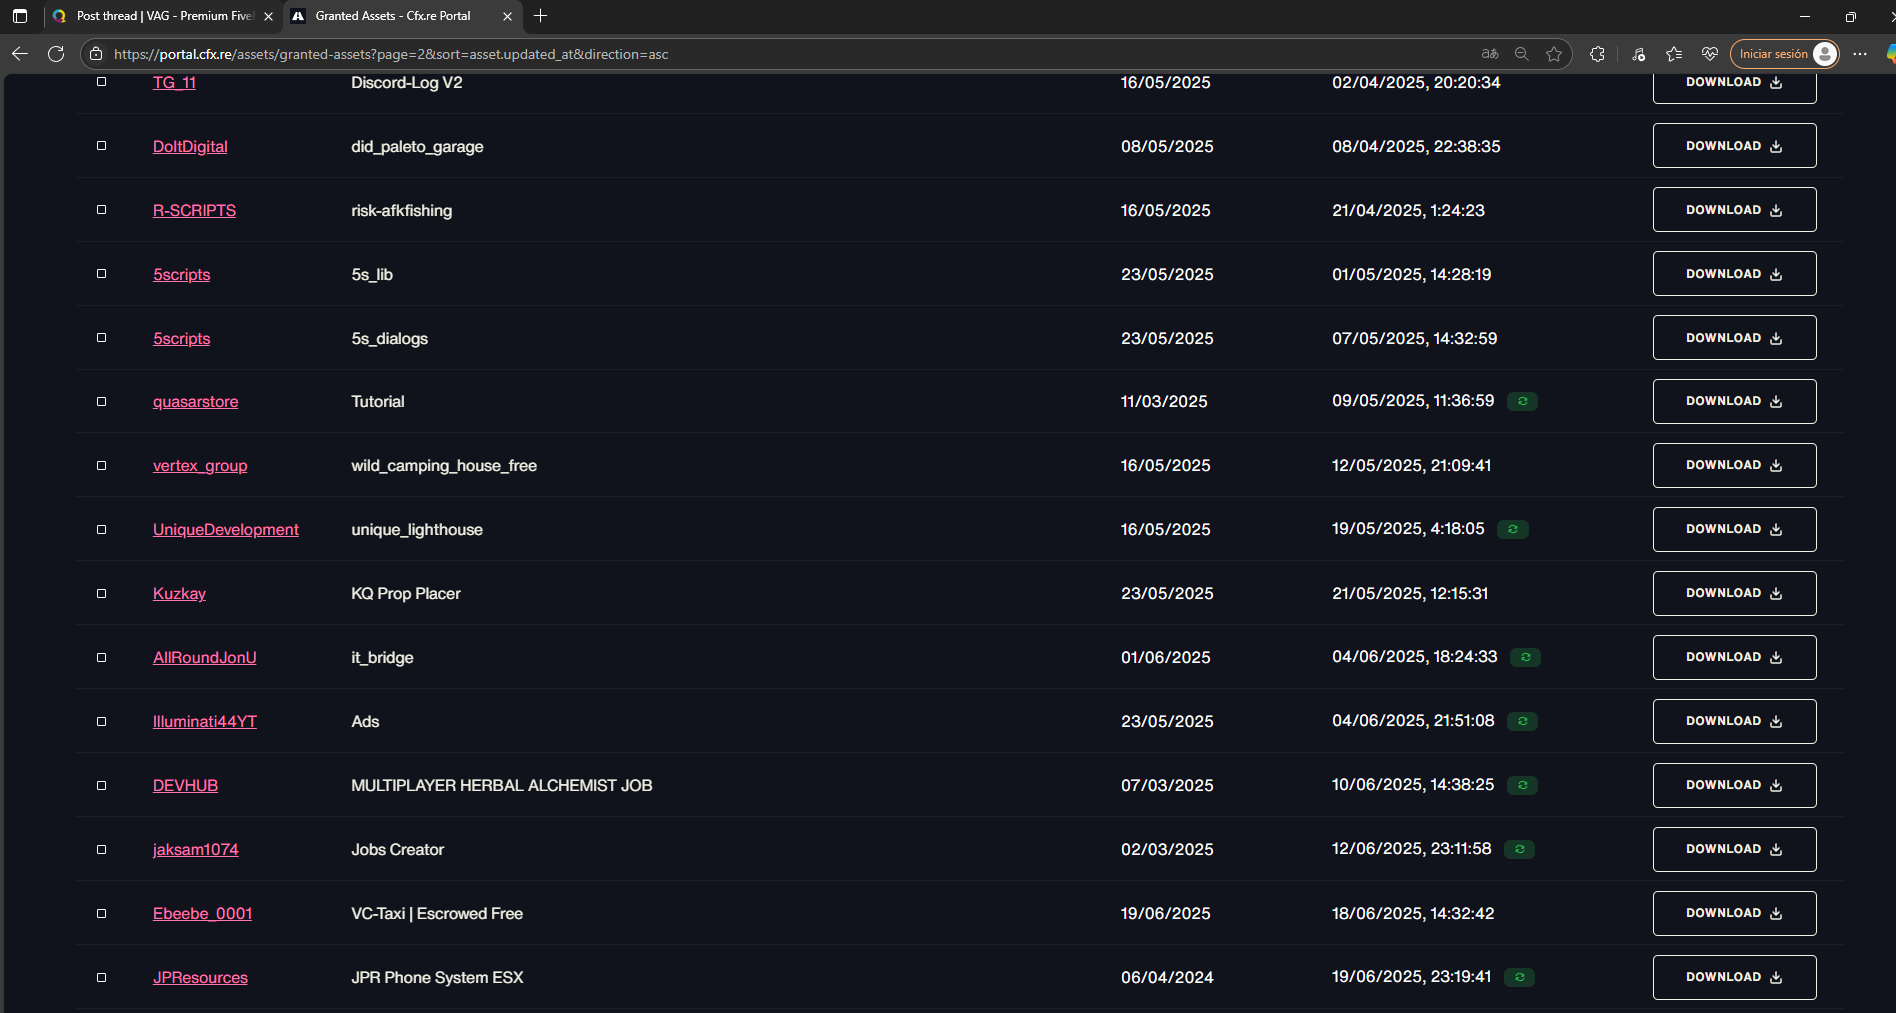1896x1013 pixels.
Task: Click the green update badge on Herbal Alchemist row
Action: (x=1523, y=785)
